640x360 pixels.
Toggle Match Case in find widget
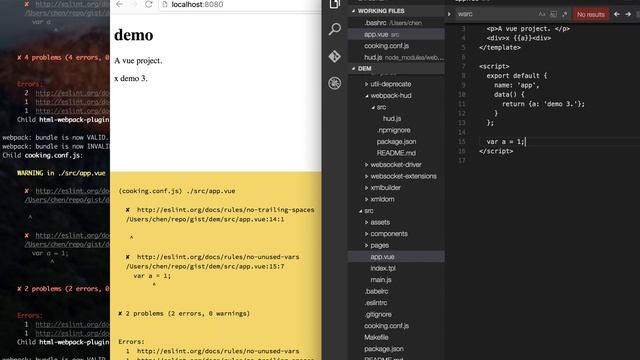tap(542, 14)
